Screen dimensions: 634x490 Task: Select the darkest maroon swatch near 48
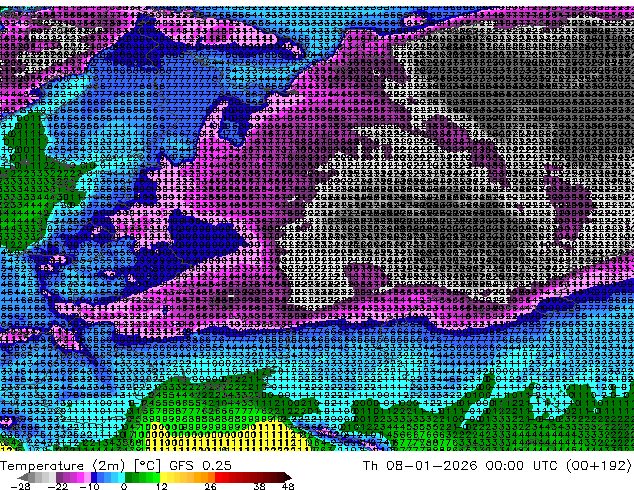[287, 477]
